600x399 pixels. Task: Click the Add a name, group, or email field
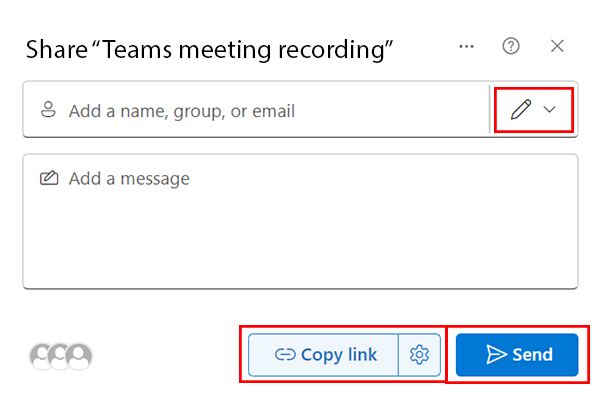click(256, 110)
